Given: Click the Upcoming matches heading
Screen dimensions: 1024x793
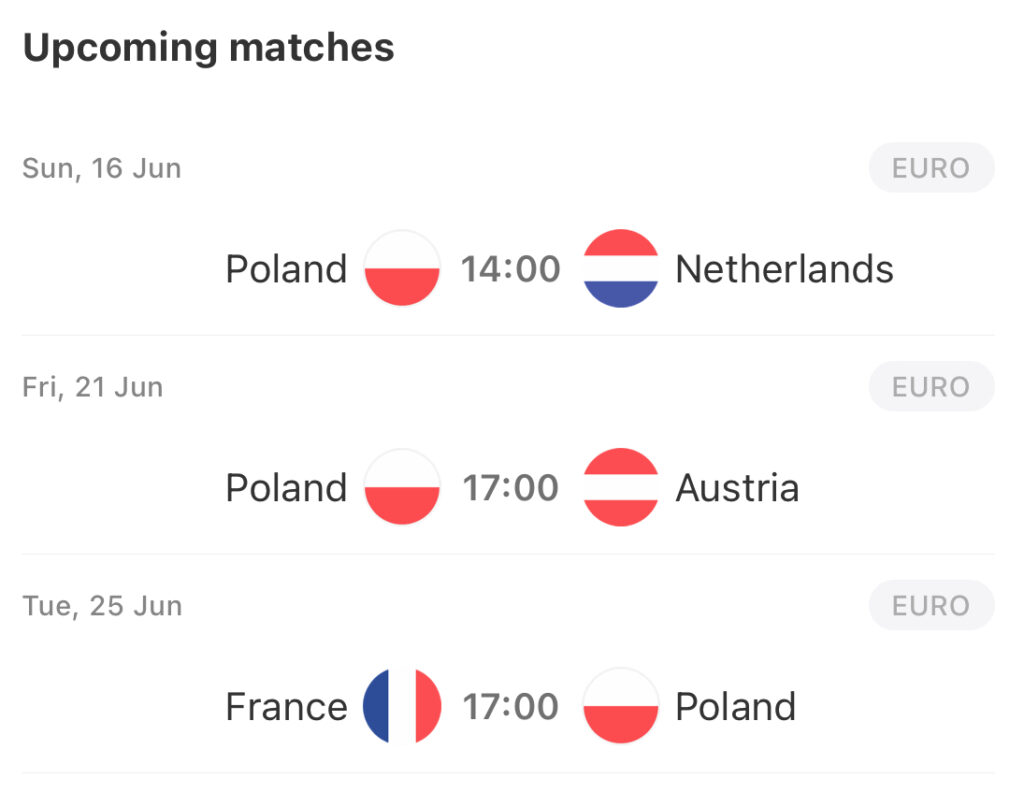Looking at the screenshot, I should click(x=208, y=48).
